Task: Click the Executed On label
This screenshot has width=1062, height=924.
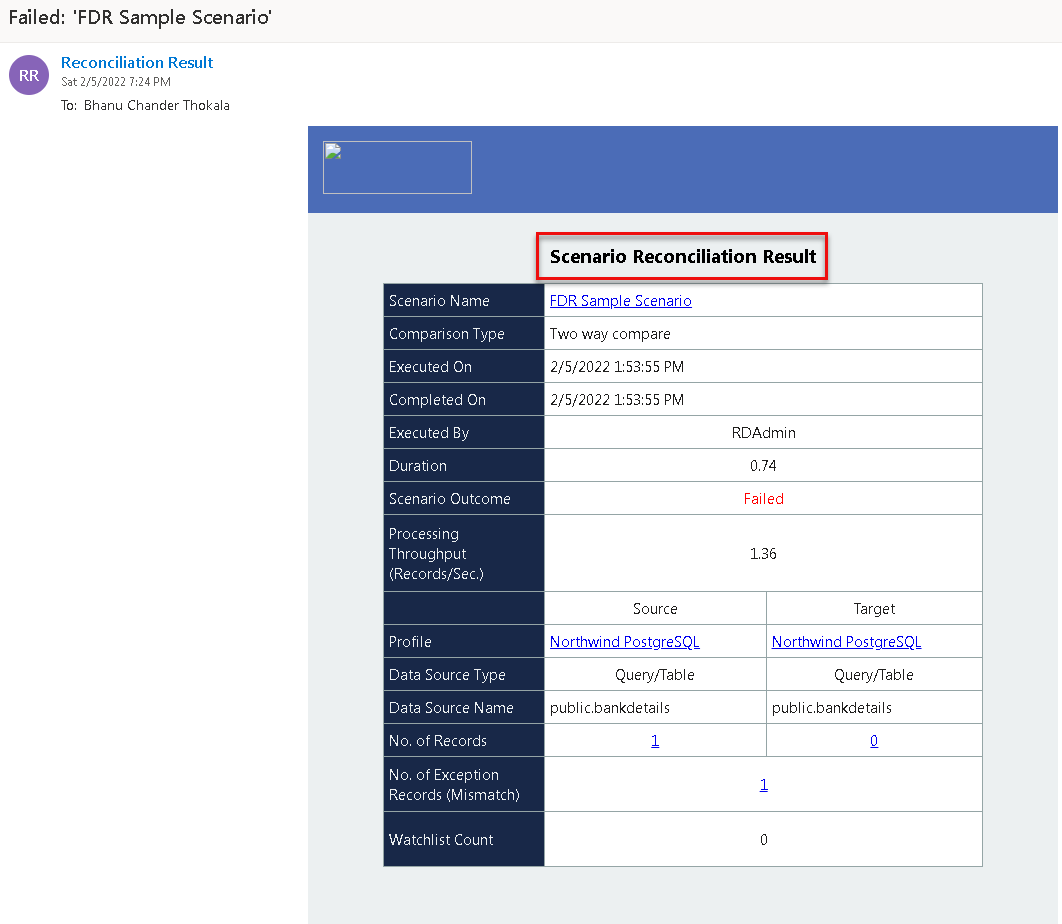Action: 430,366
